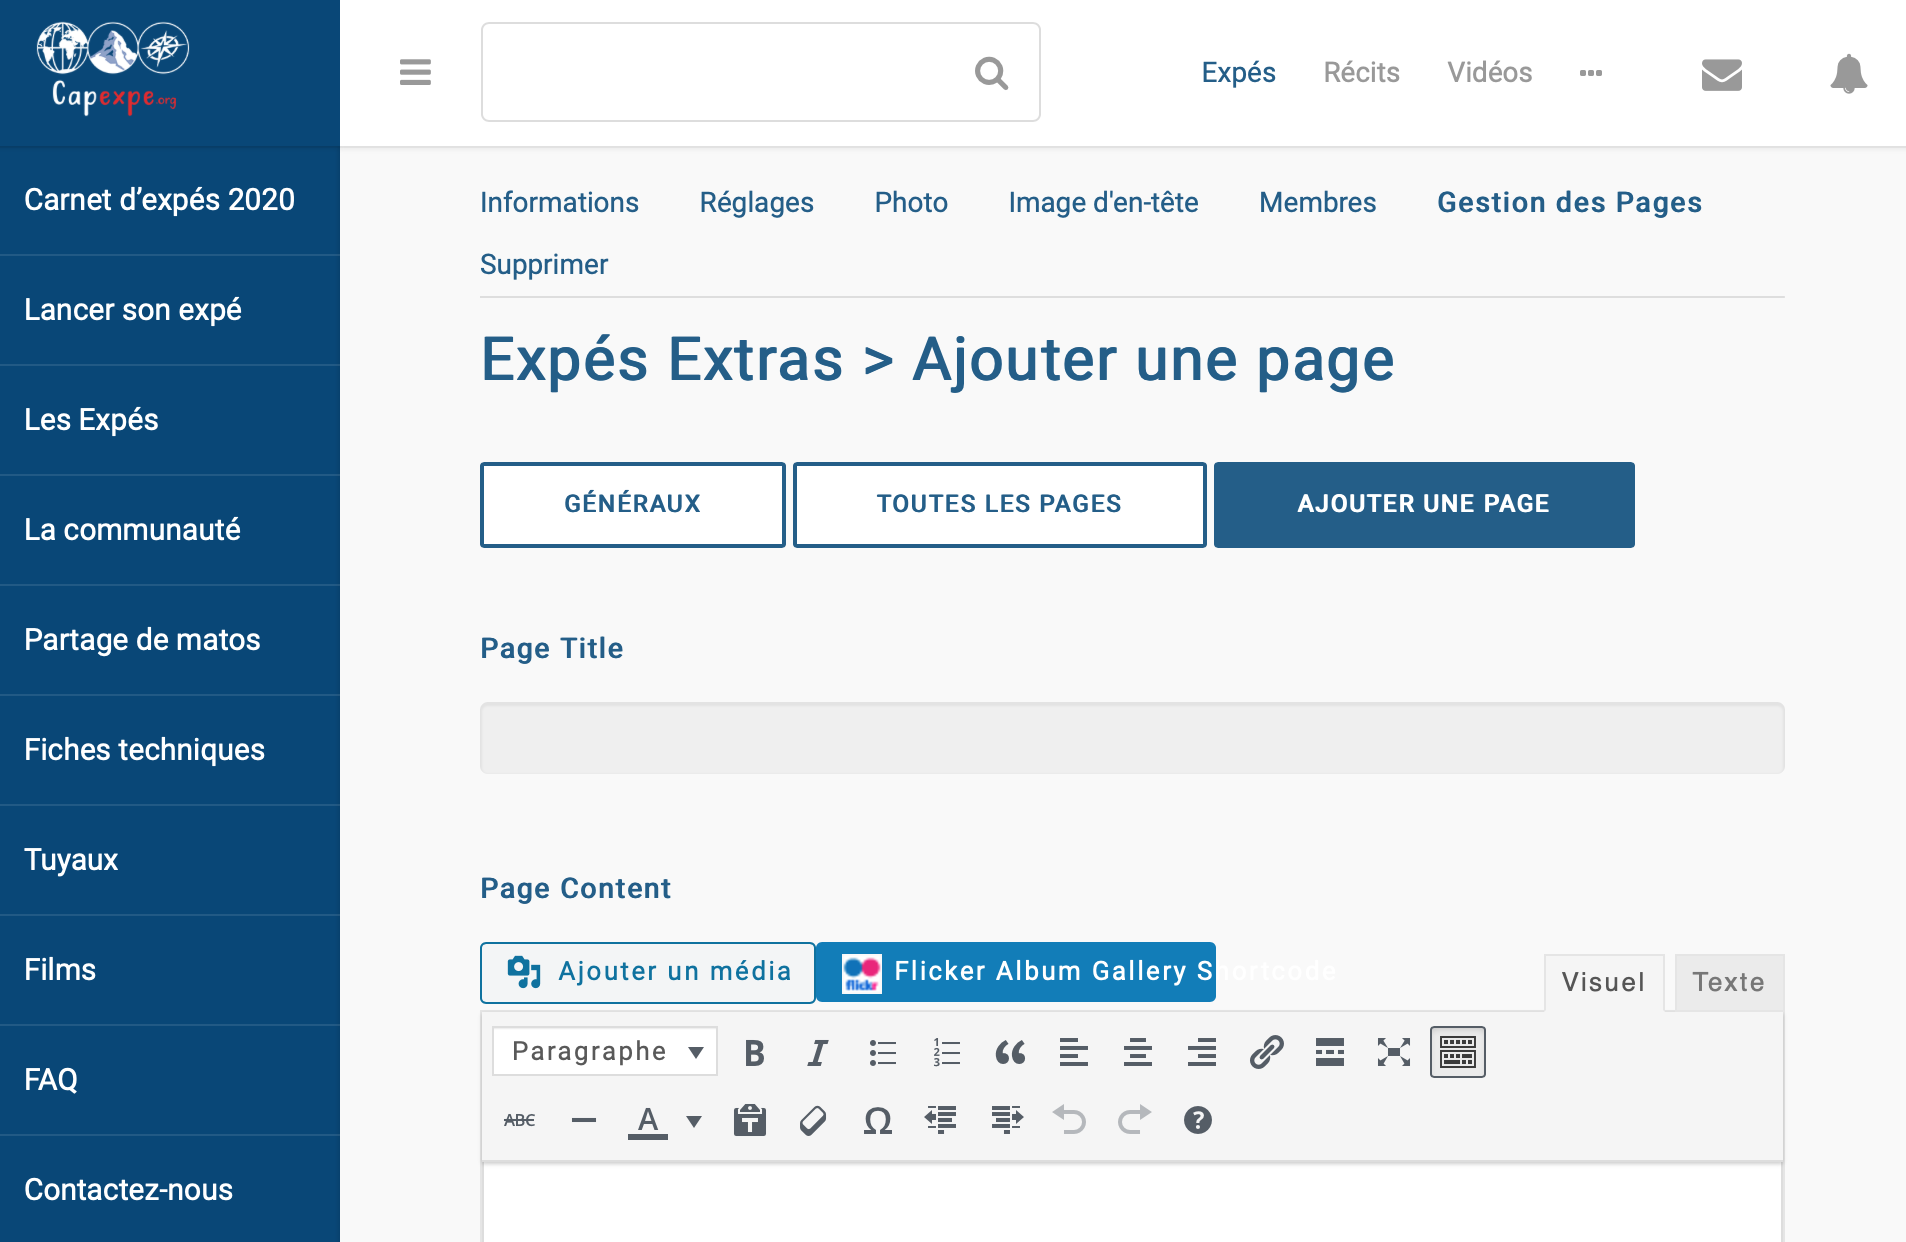Align text left
This screenshot has width=1906, height=1242.
1074,1052
